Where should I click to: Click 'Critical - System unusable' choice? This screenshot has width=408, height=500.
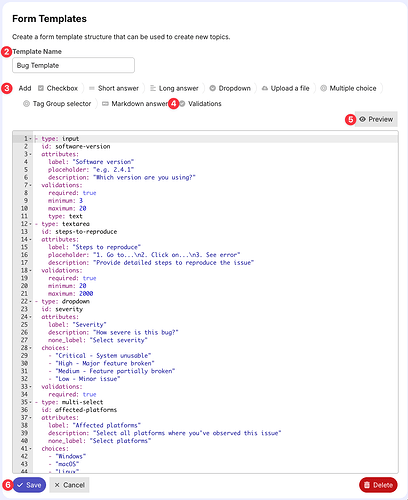point(103,356)
